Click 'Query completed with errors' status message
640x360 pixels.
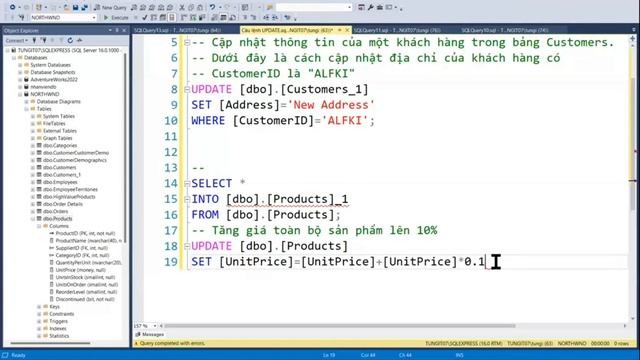click(172, 343)
